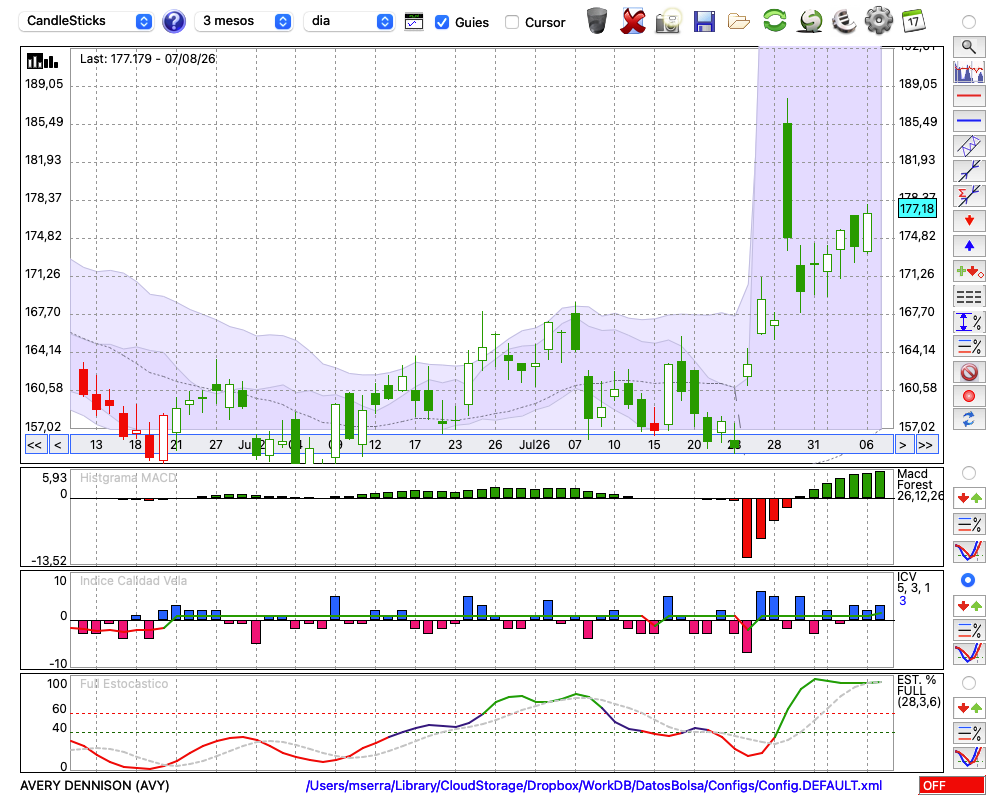Viewport: 1000px width, 800px height.
Task: Click the blue help question mark
Action: tap(173, 22)
